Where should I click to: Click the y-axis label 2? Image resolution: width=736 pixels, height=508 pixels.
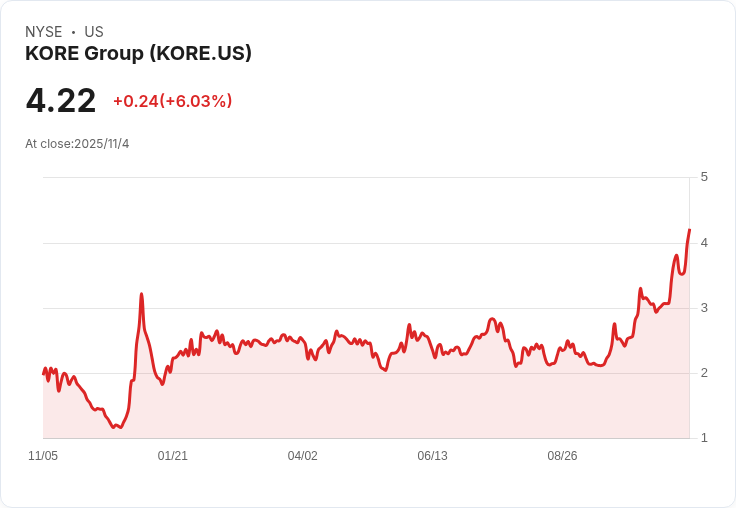coord(704,372)
